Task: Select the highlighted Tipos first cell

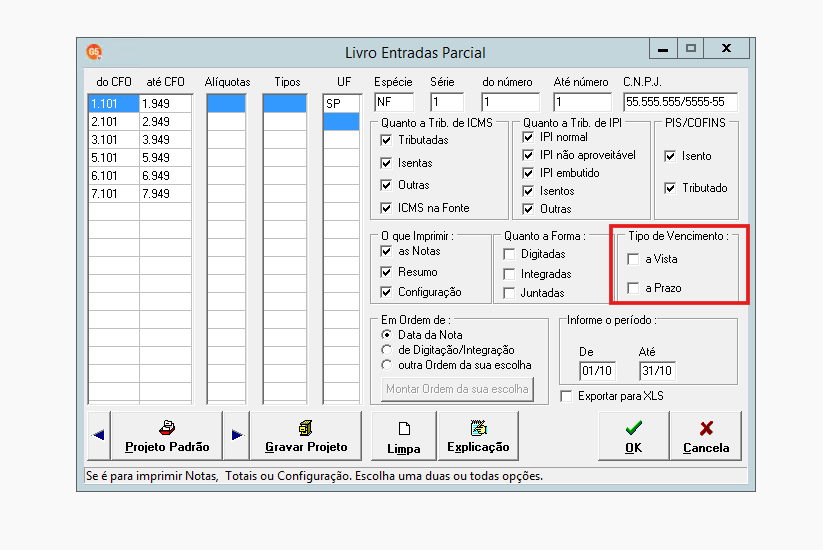Action: [284, 103]
